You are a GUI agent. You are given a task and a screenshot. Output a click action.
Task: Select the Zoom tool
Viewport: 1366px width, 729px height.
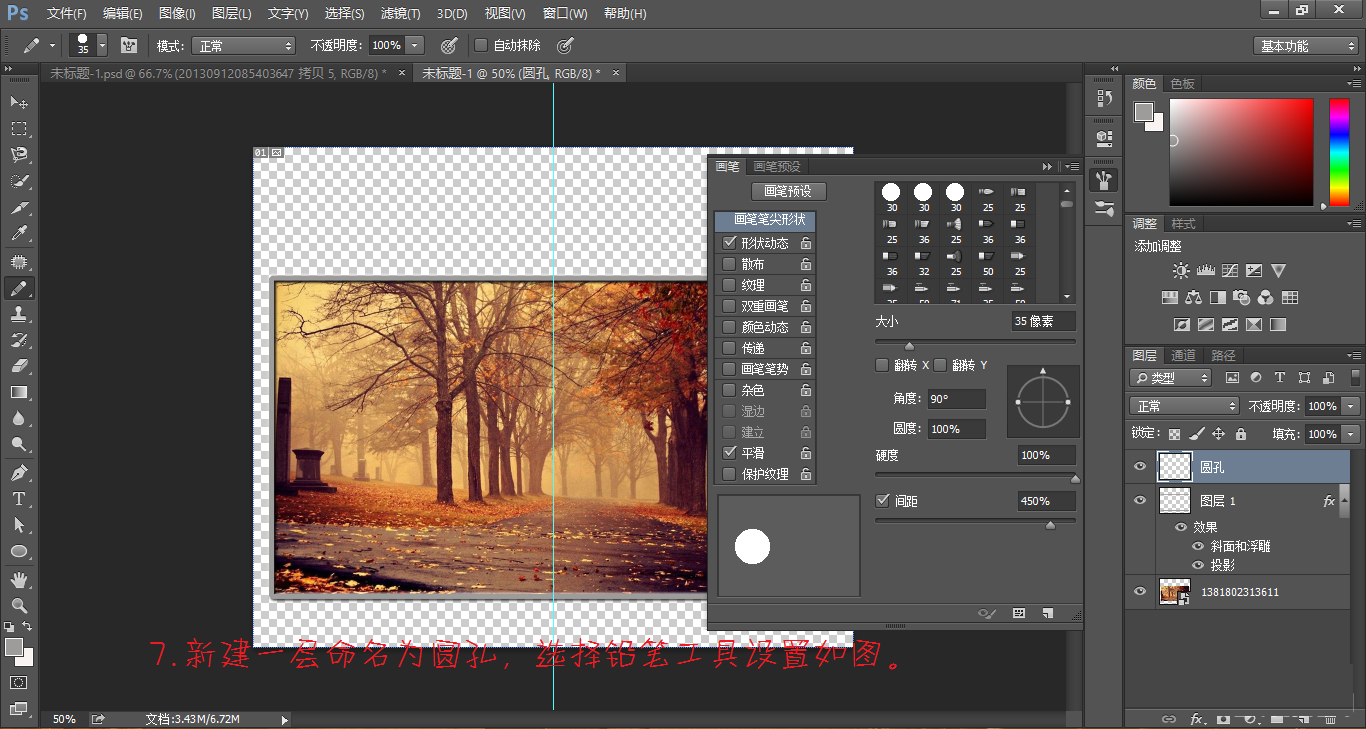tap(19, 605)
